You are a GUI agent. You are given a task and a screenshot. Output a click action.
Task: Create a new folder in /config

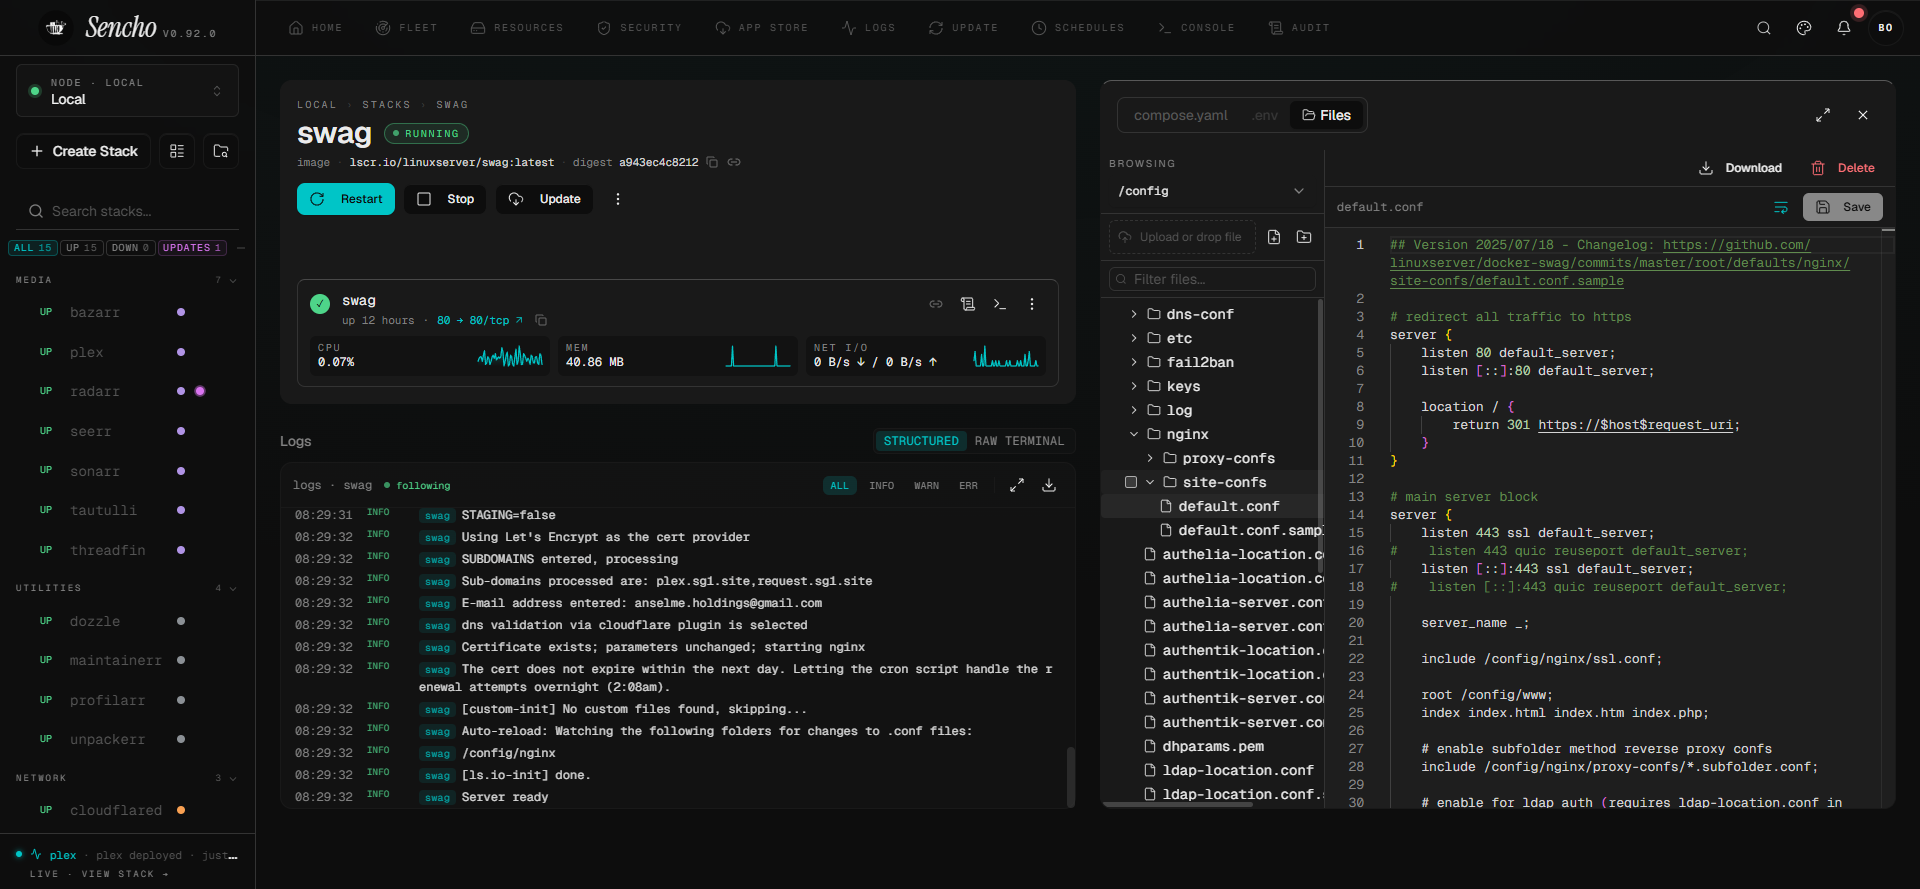[x=1304, y=237]
